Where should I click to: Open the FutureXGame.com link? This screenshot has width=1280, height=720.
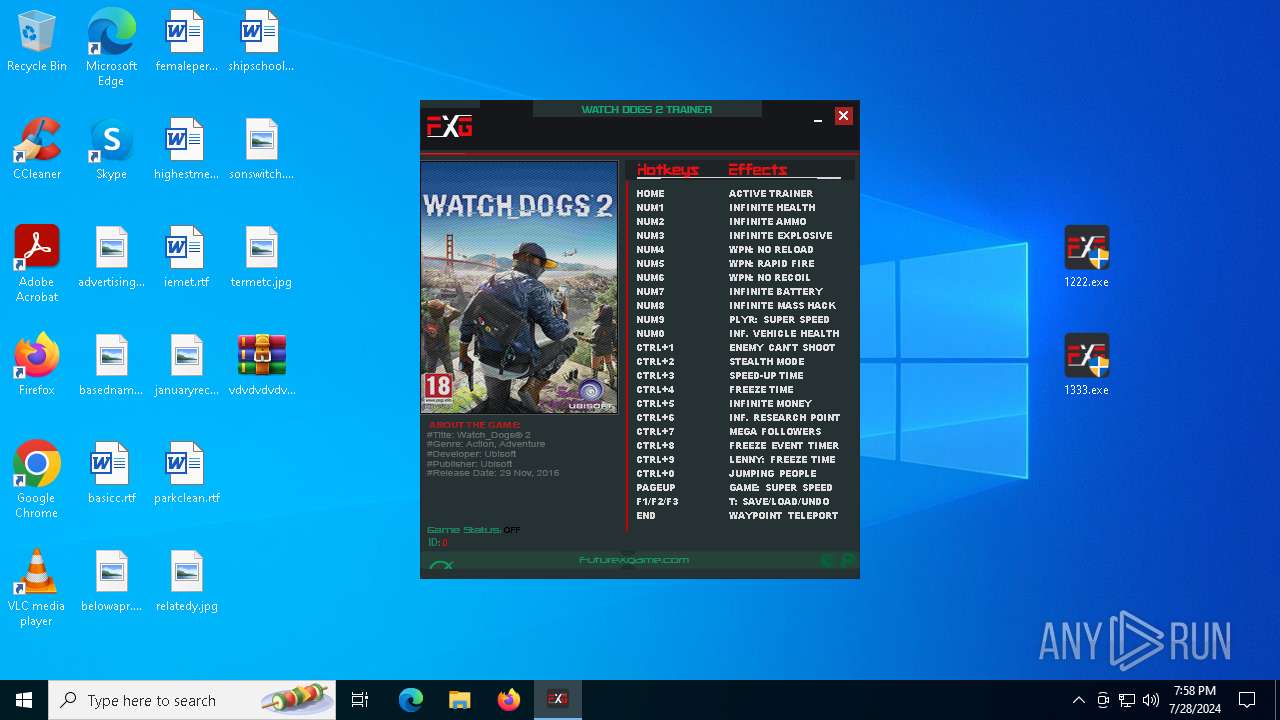634,560
